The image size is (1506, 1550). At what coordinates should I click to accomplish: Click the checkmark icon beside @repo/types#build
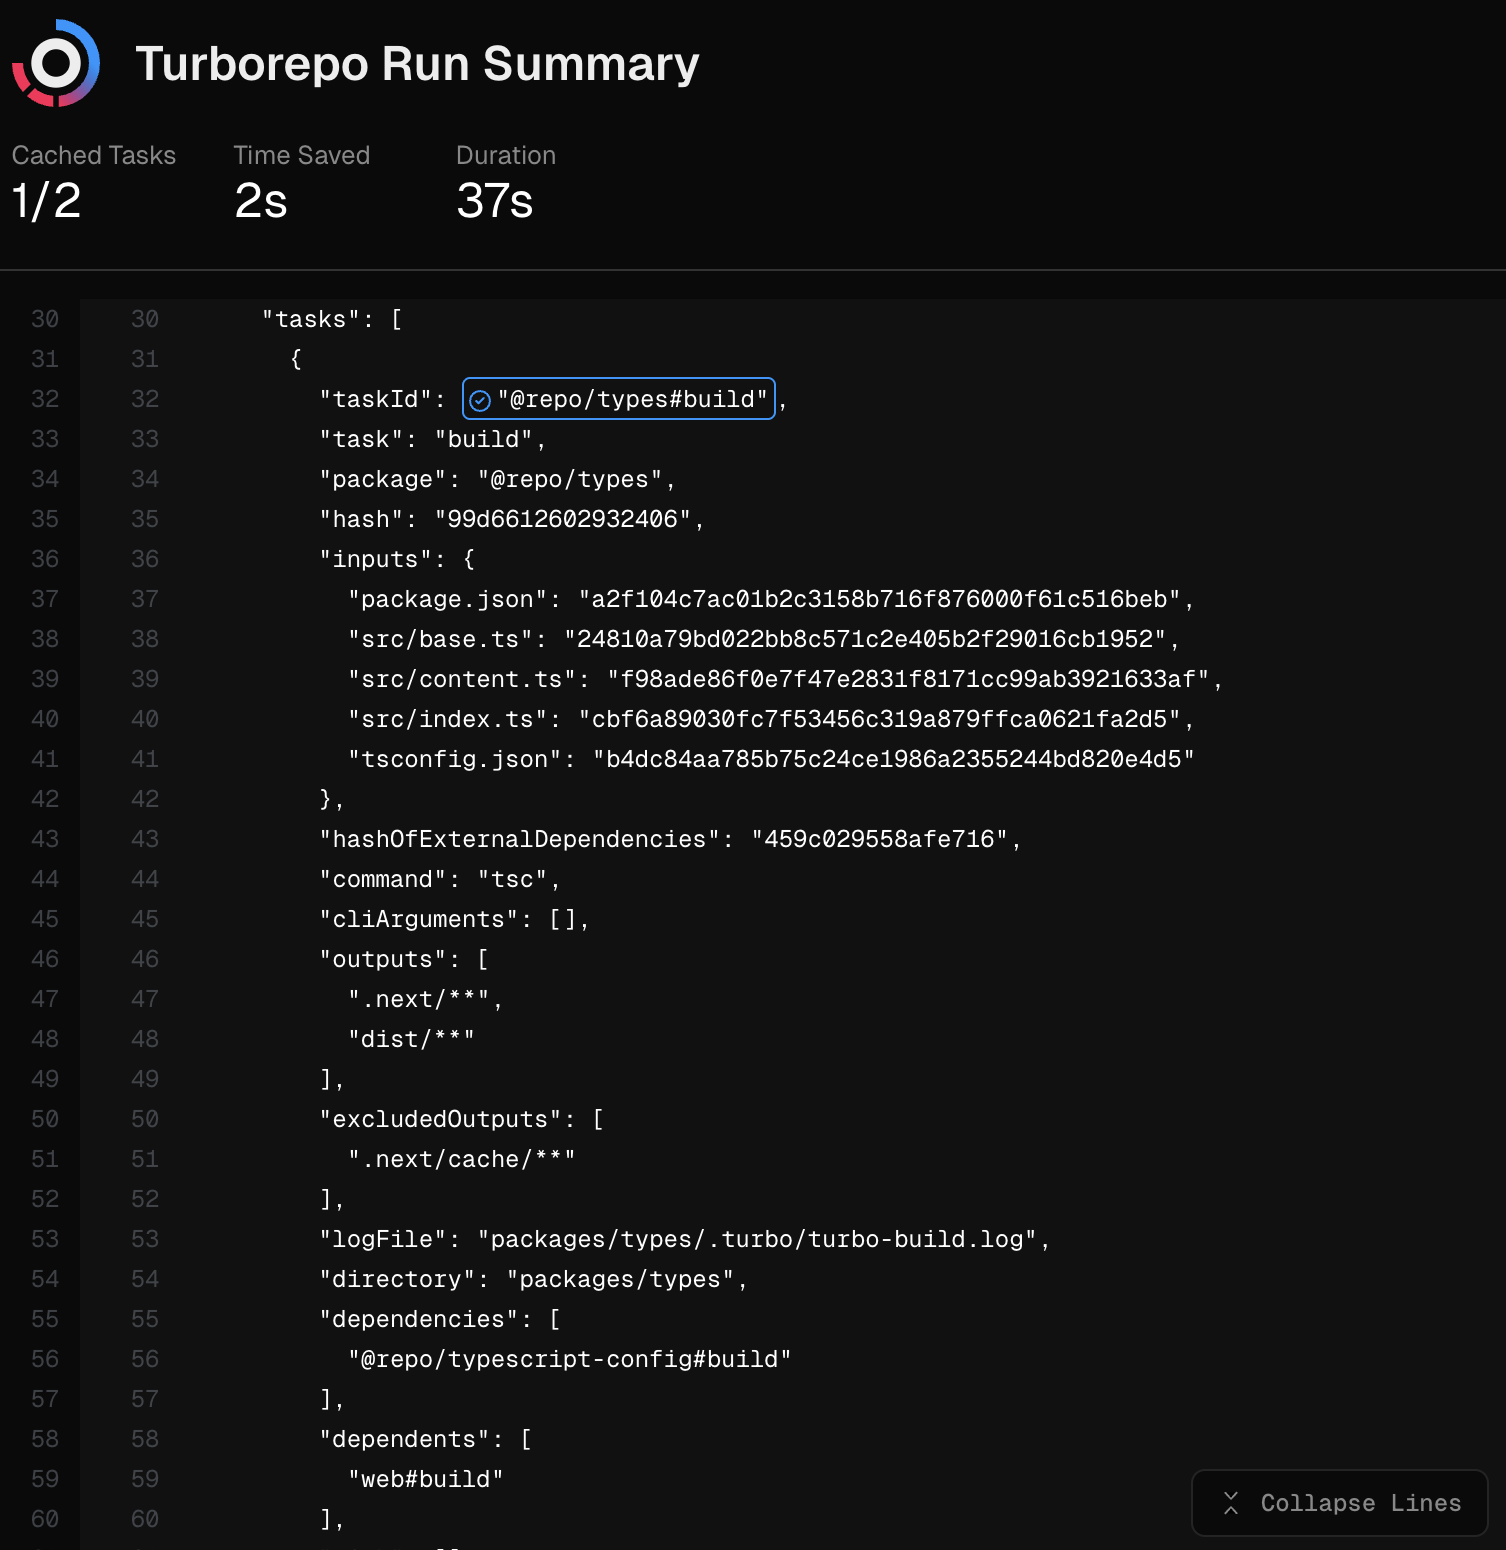480,400
